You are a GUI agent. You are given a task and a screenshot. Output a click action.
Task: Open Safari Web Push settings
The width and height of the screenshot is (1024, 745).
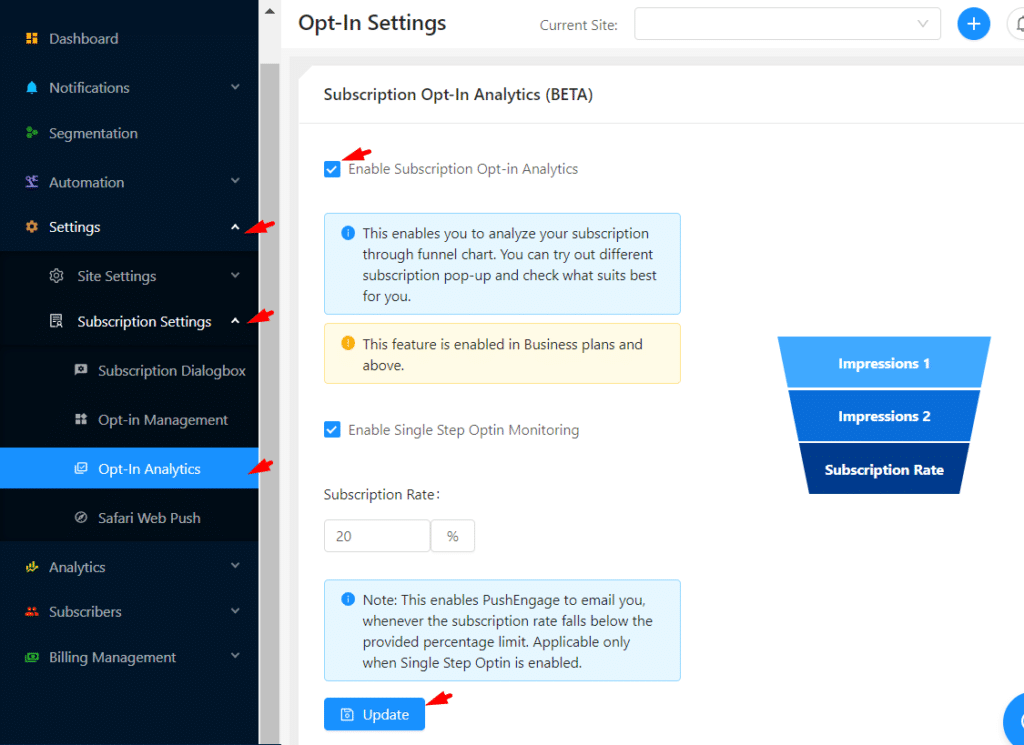click(149, 518)
